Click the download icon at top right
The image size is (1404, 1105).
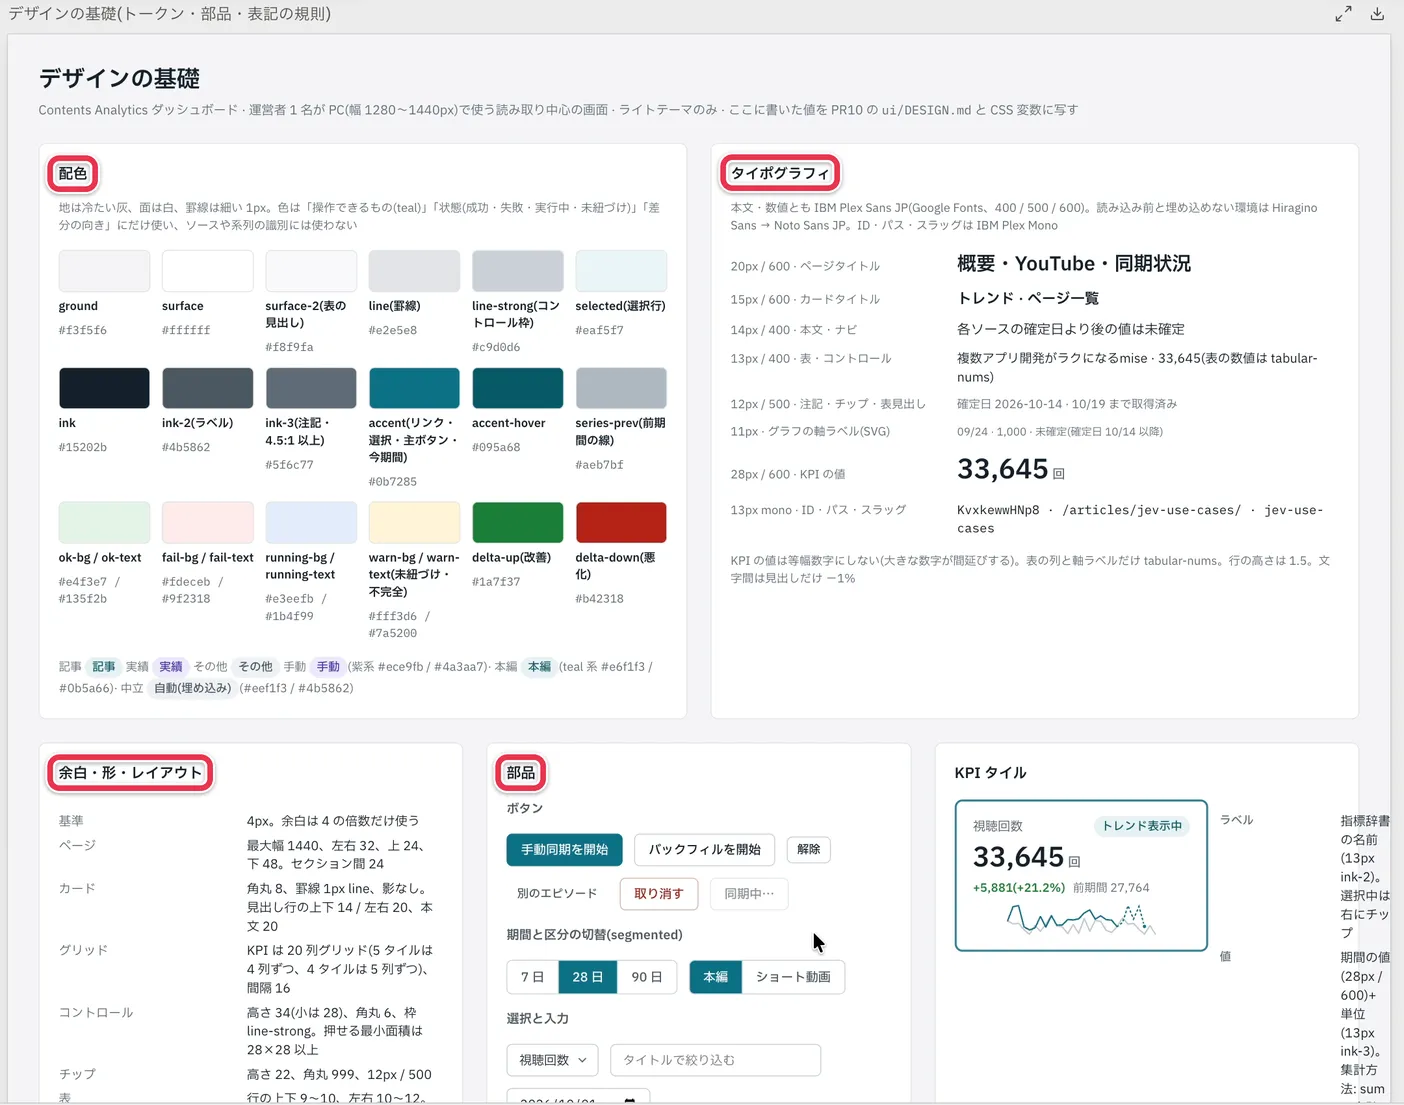coord(1377,14)
